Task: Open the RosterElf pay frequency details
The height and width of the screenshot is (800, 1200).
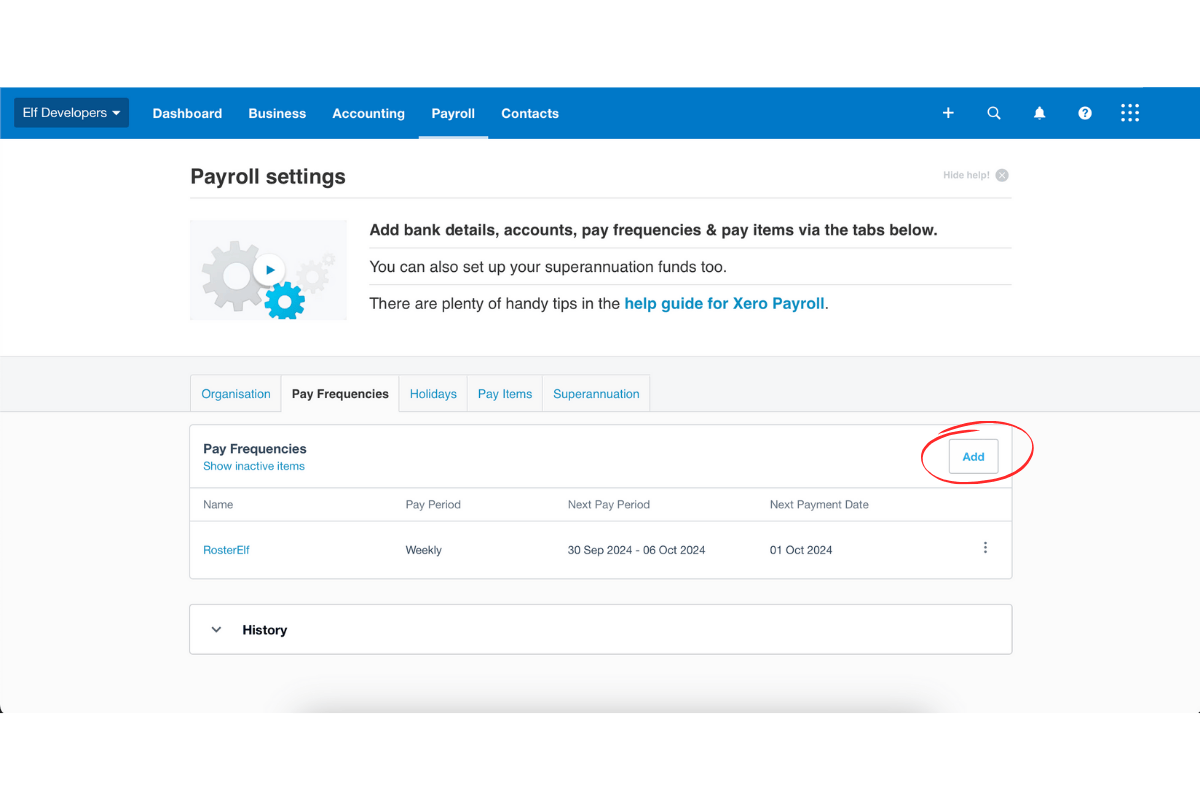Action: pyautogui.click(x=226, y=549)
